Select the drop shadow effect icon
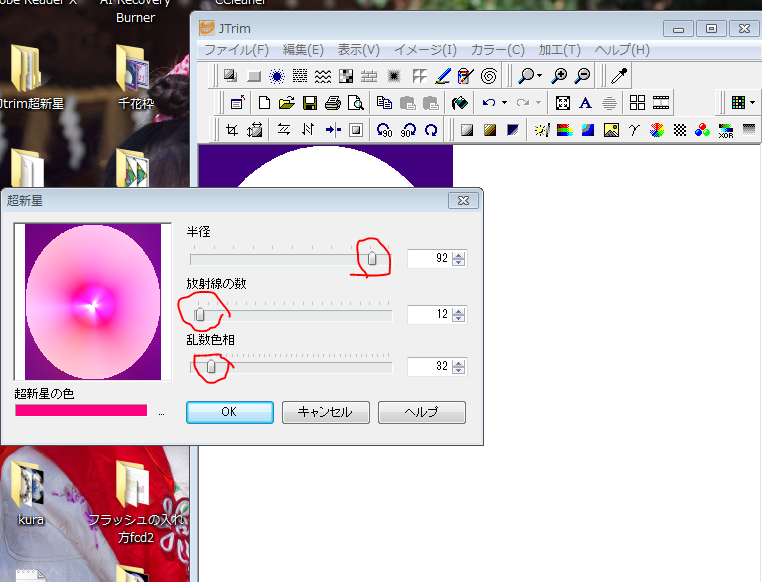 pos(230,76)
